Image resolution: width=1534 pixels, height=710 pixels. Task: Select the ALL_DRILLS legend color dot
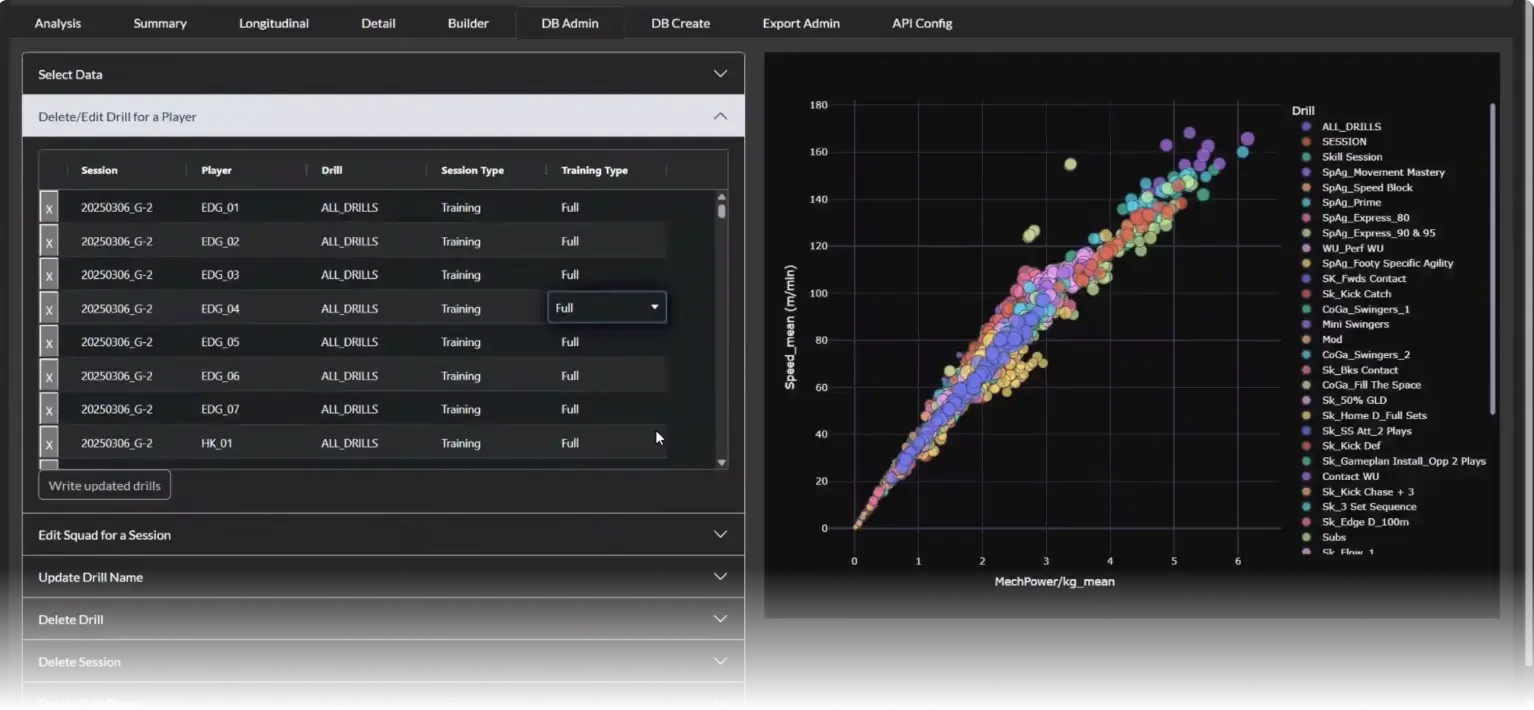pyautogui.click(x=1304, y=126)
